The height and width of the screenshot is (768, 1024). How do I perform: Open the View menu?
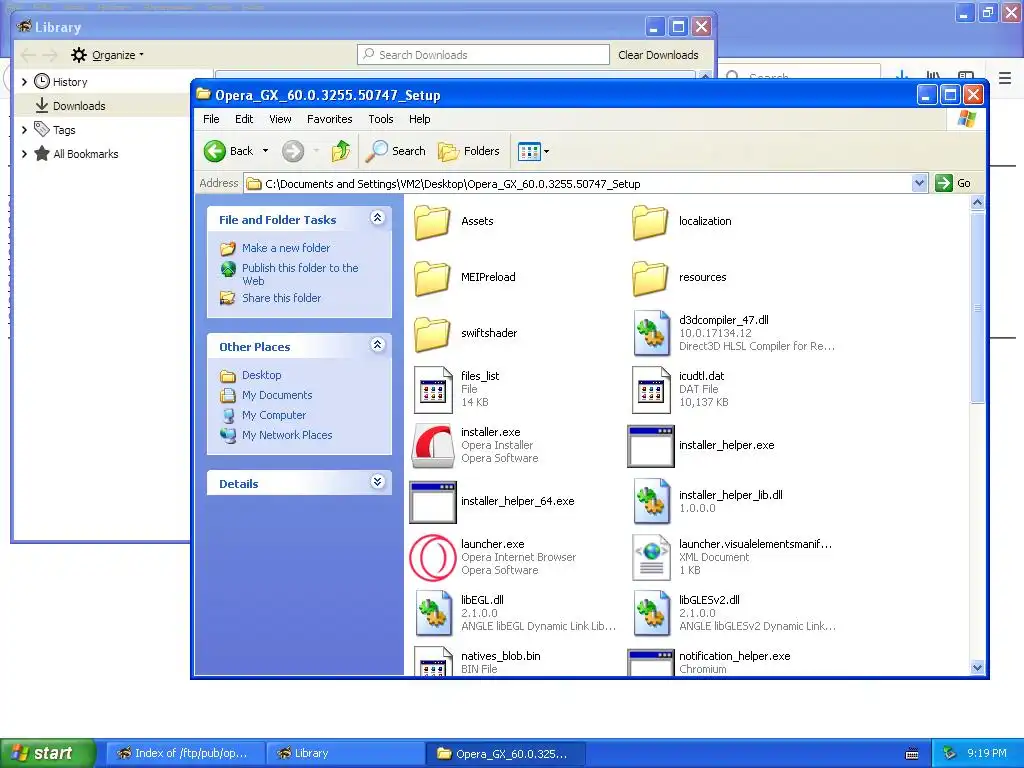coord(280,119)
